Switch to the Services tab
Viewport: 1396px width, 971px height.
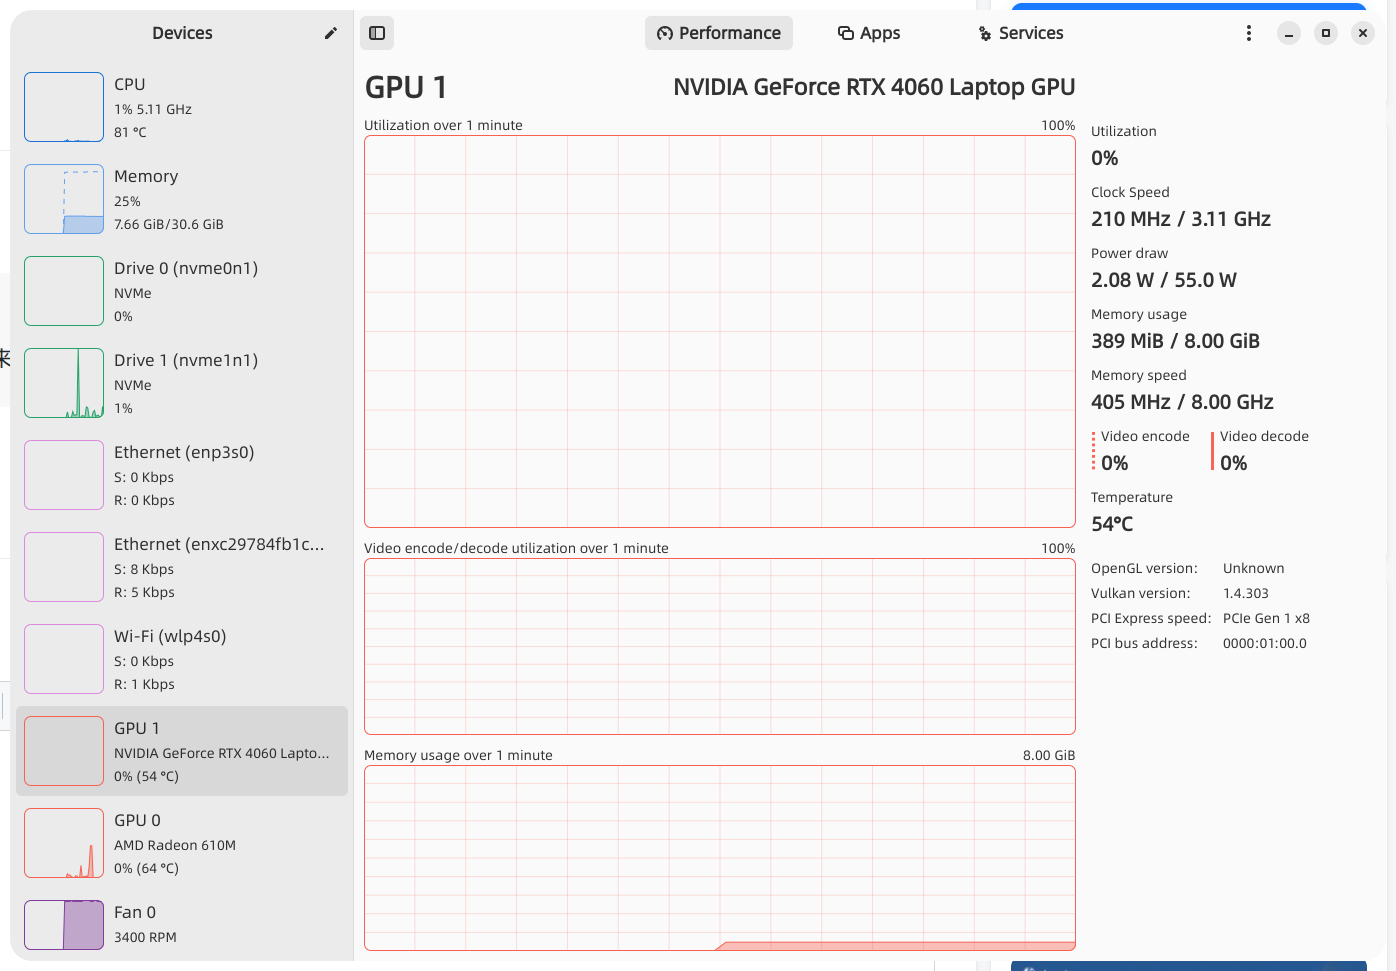pyautogui.click(x=1020, y=33)
